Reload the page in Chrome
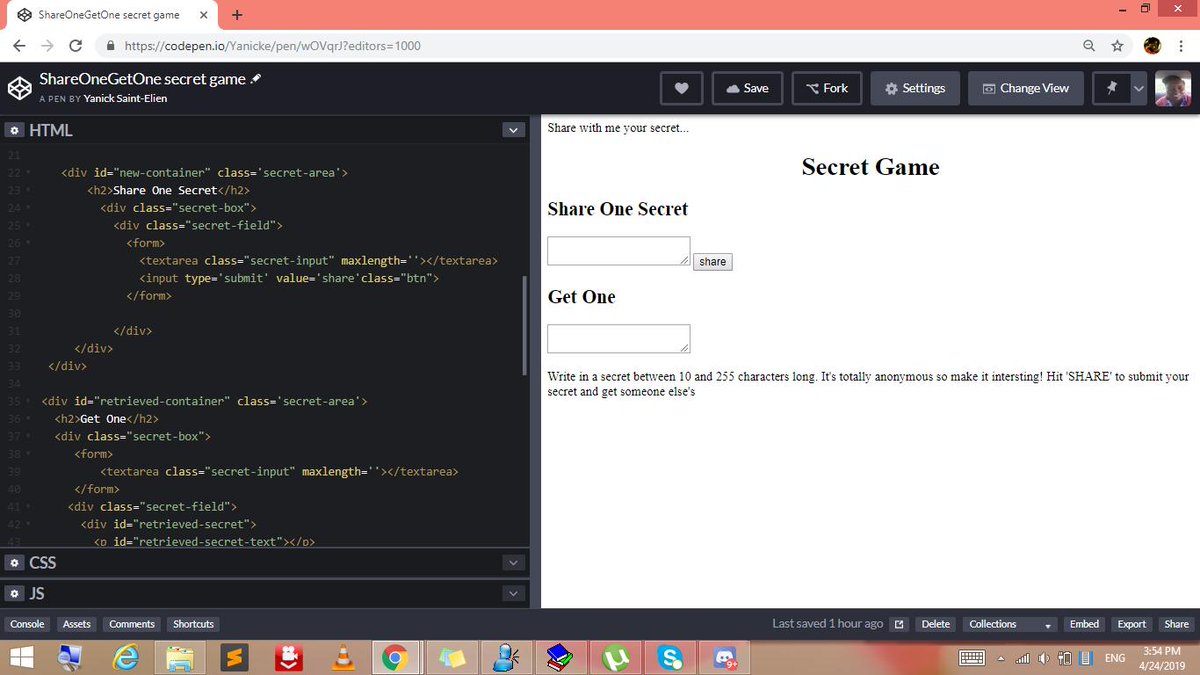This screenshot has height=675, width=1200. click(75, 46)
